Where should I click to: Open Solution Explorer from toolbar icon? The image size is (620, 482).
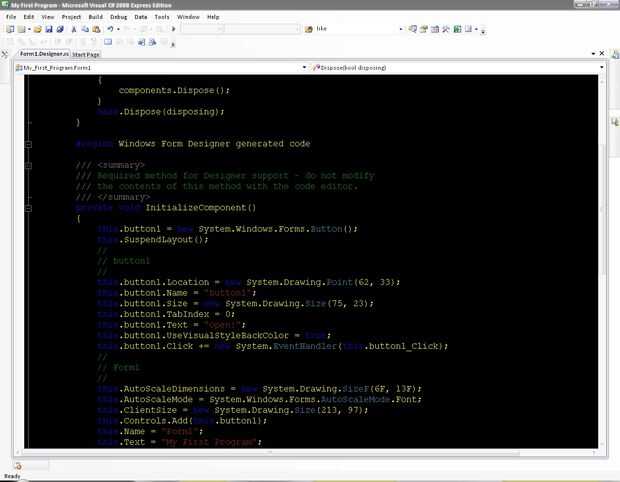[413, 29]
